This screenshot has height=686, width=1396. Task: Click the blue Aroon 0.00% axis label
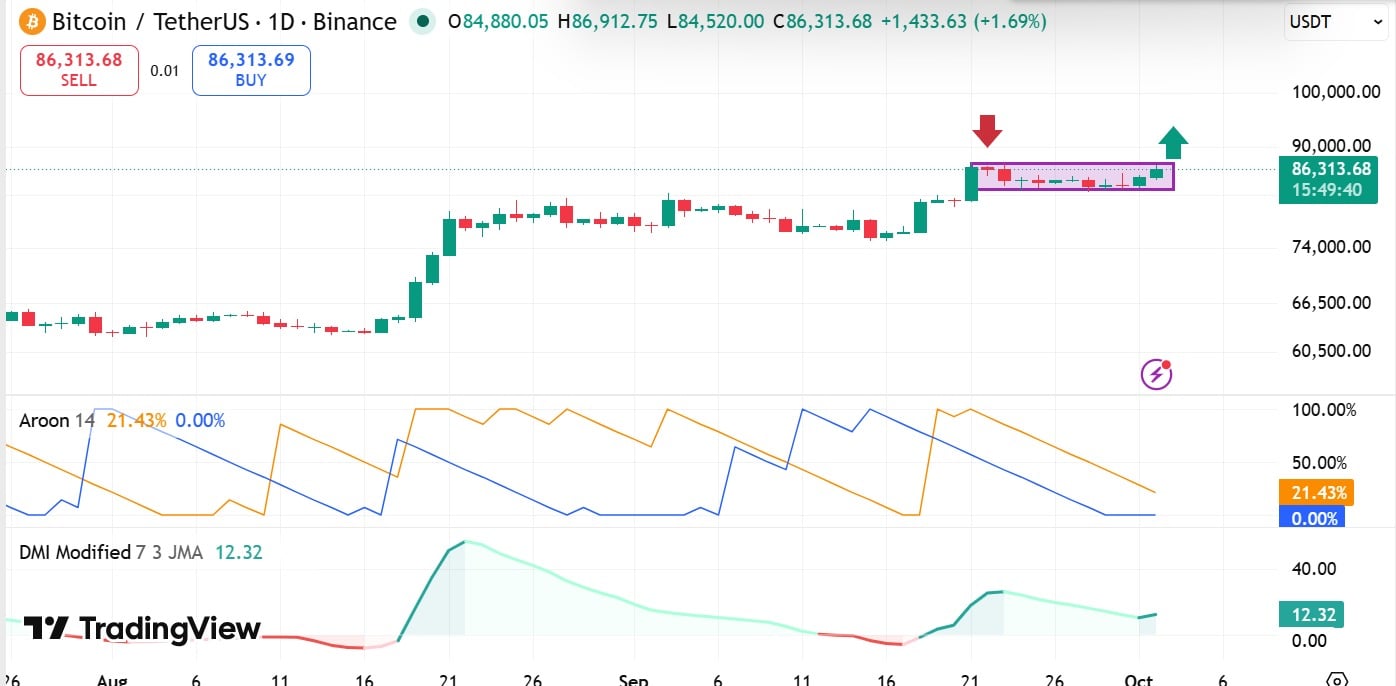click(1312, 518)
